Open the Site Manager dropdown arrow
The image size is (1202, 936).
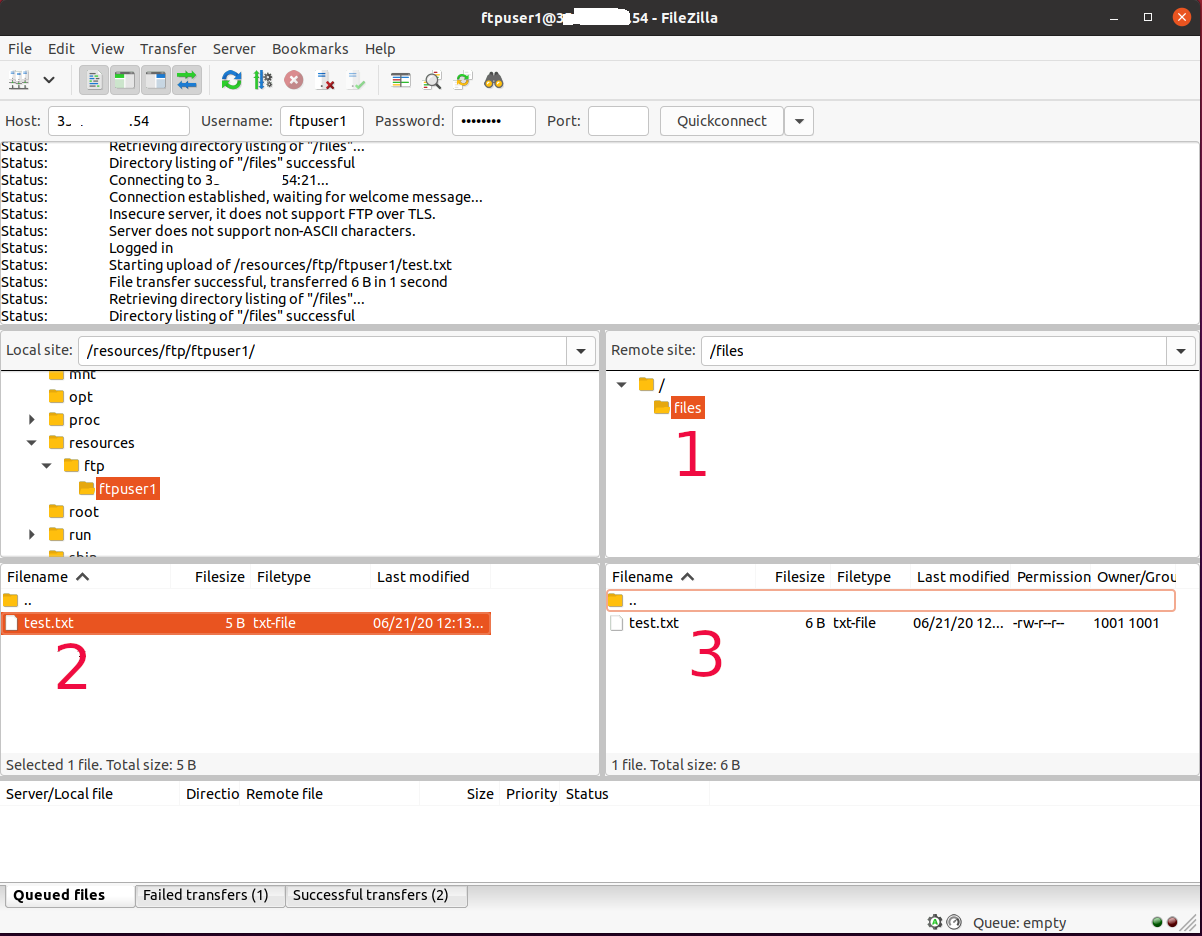click(x=49, y=80)
